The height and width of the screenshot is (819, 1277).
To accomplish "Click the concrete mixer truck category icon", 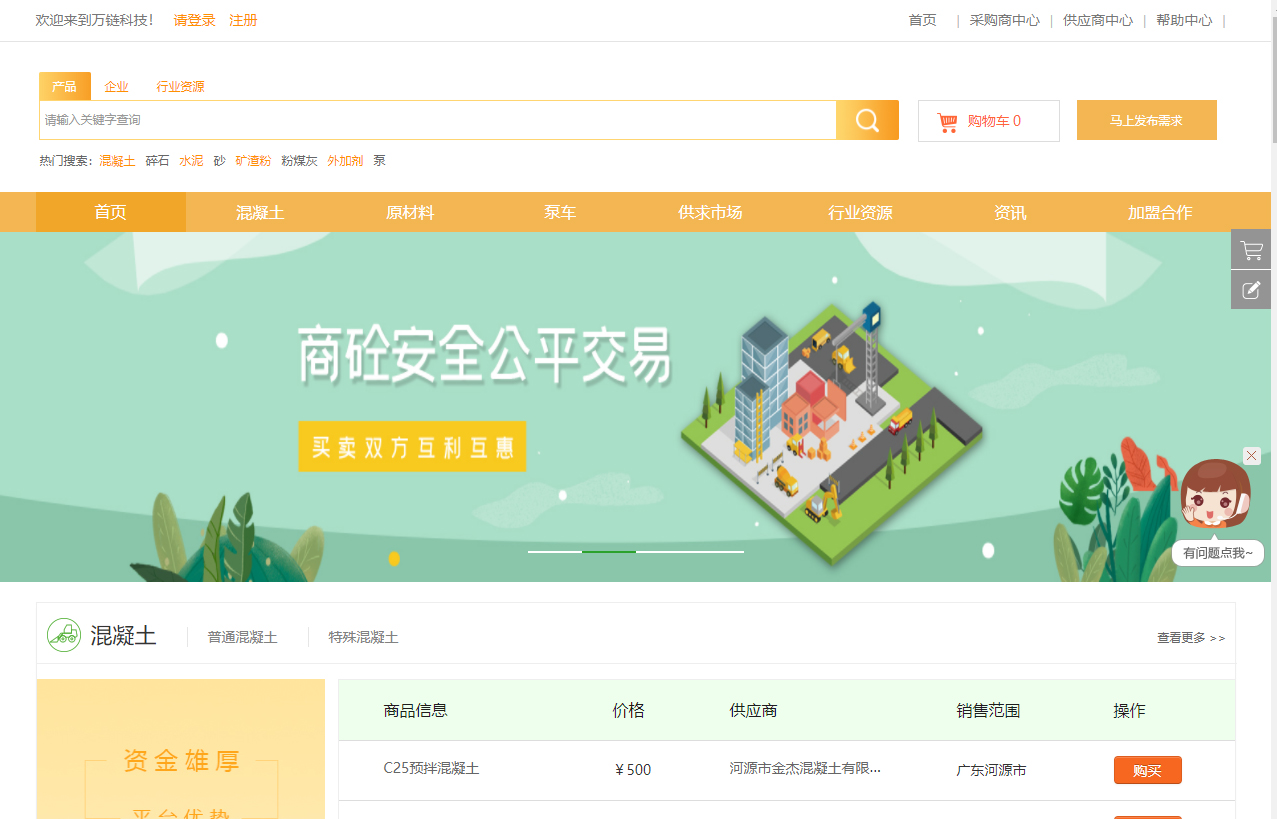I will pos(64,635).
